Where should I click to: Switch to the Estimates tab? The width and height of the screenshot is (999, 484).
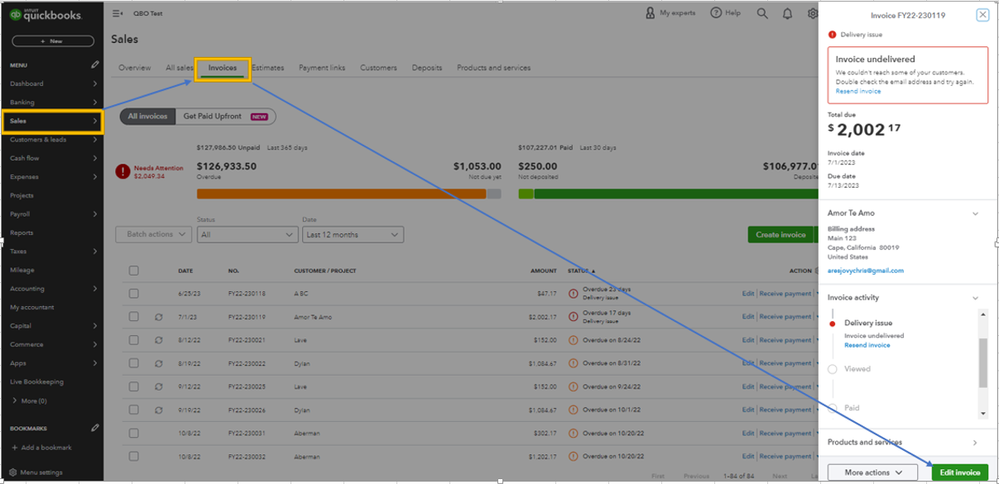268,68
